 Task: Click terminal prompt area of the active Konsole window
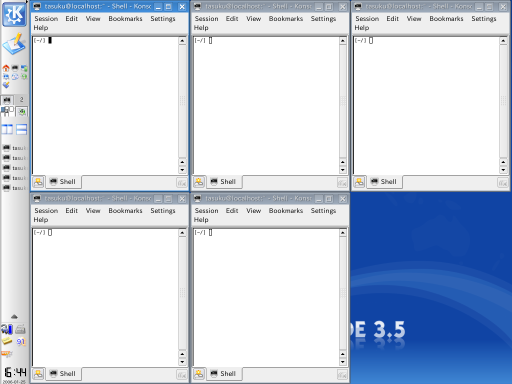(105, 105)
